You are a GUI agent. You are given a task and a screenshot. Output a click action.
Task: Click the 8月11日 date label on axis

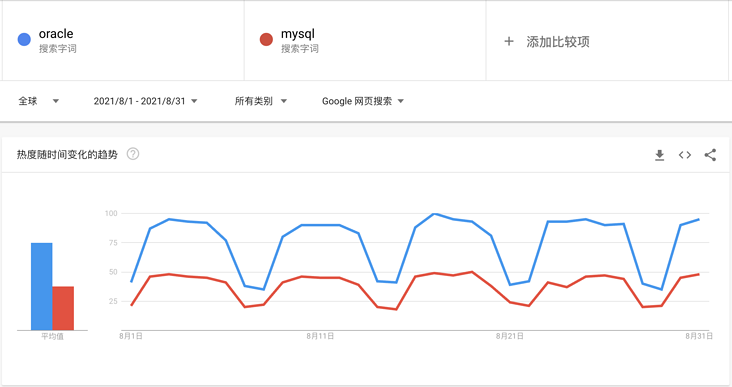[x=320, y=336]
